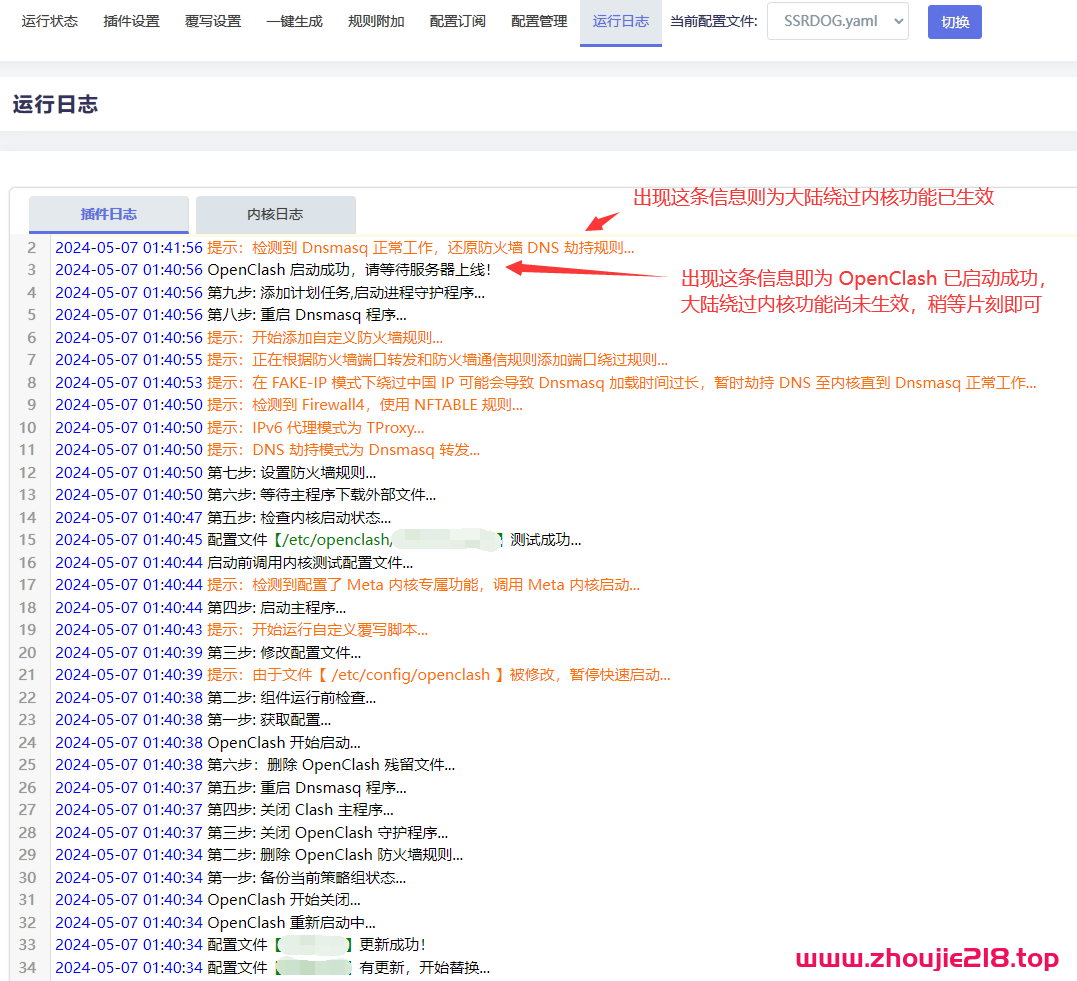Open the 插件设置 tab
Image resolution: width=1077 pixels, height=981 pixels.
point(130,21)
